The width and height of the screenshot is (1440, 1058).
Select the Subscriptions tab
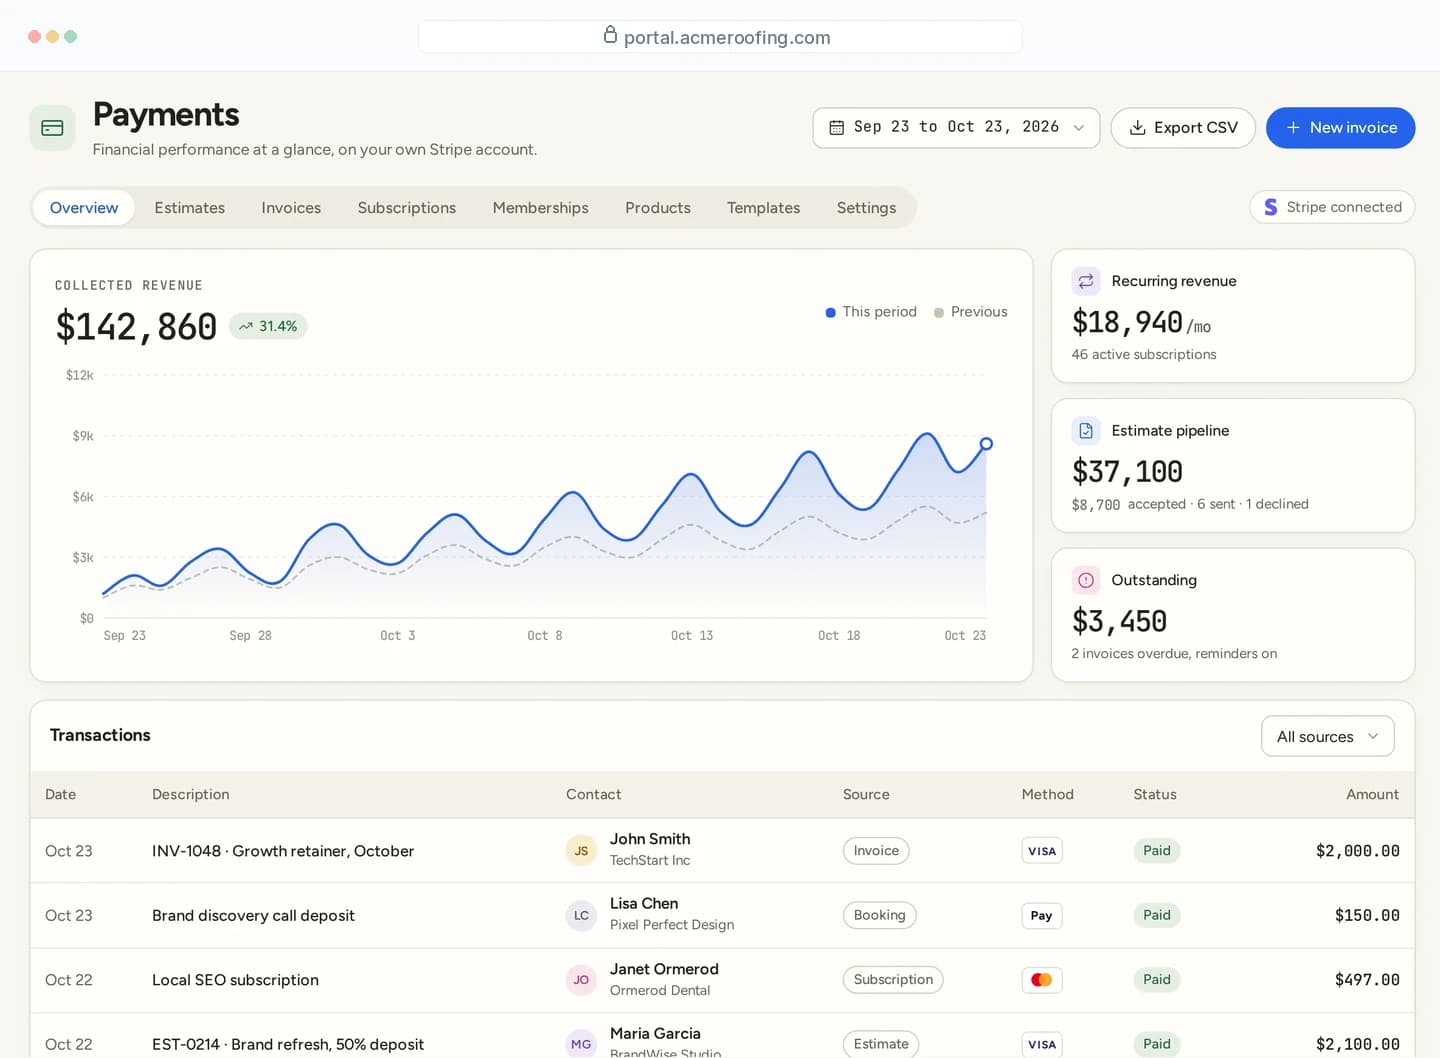click(x=407, y=208)
